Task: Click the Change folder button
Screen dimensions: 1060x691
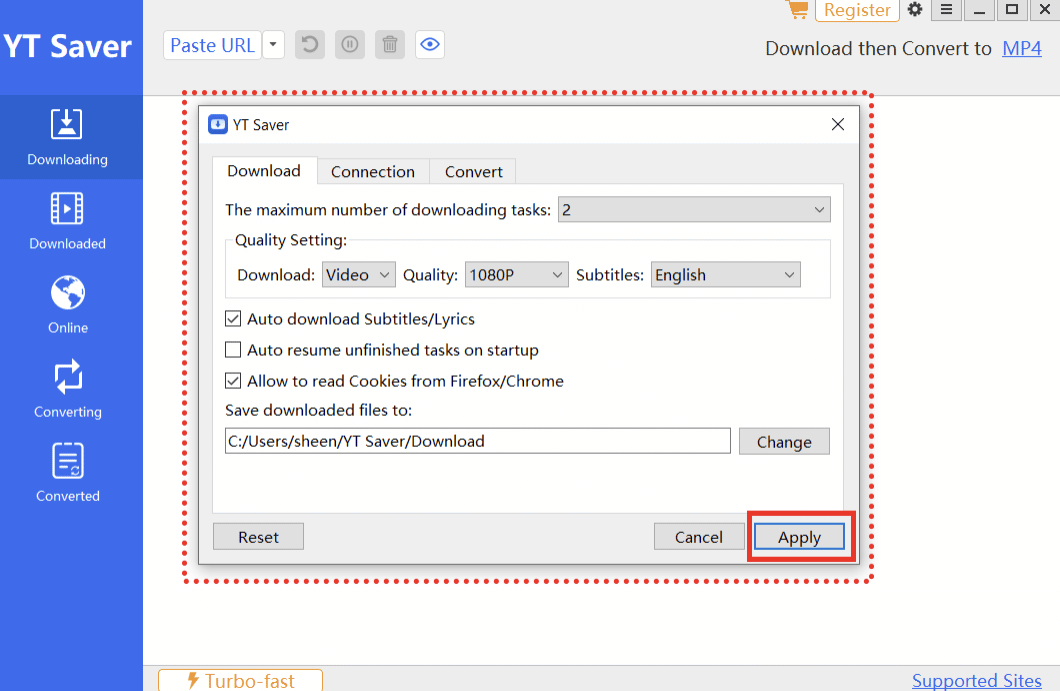Action: 784,442
